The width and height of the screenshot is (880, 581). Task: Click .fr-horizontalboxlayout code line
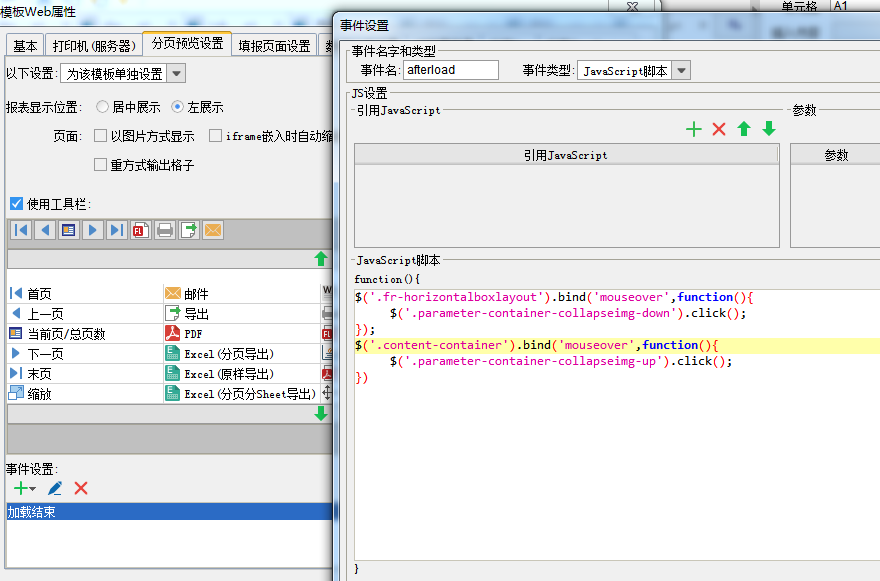point(554,297)
